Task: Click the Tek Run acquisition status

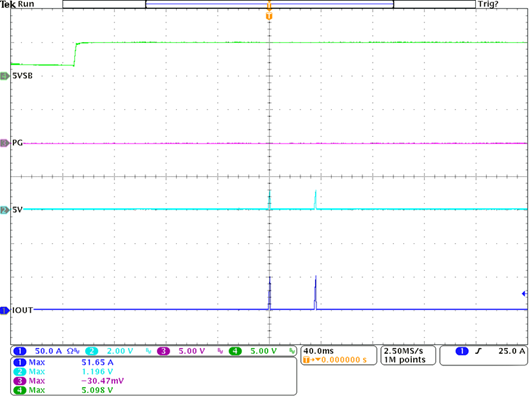Action: [17, 4]
